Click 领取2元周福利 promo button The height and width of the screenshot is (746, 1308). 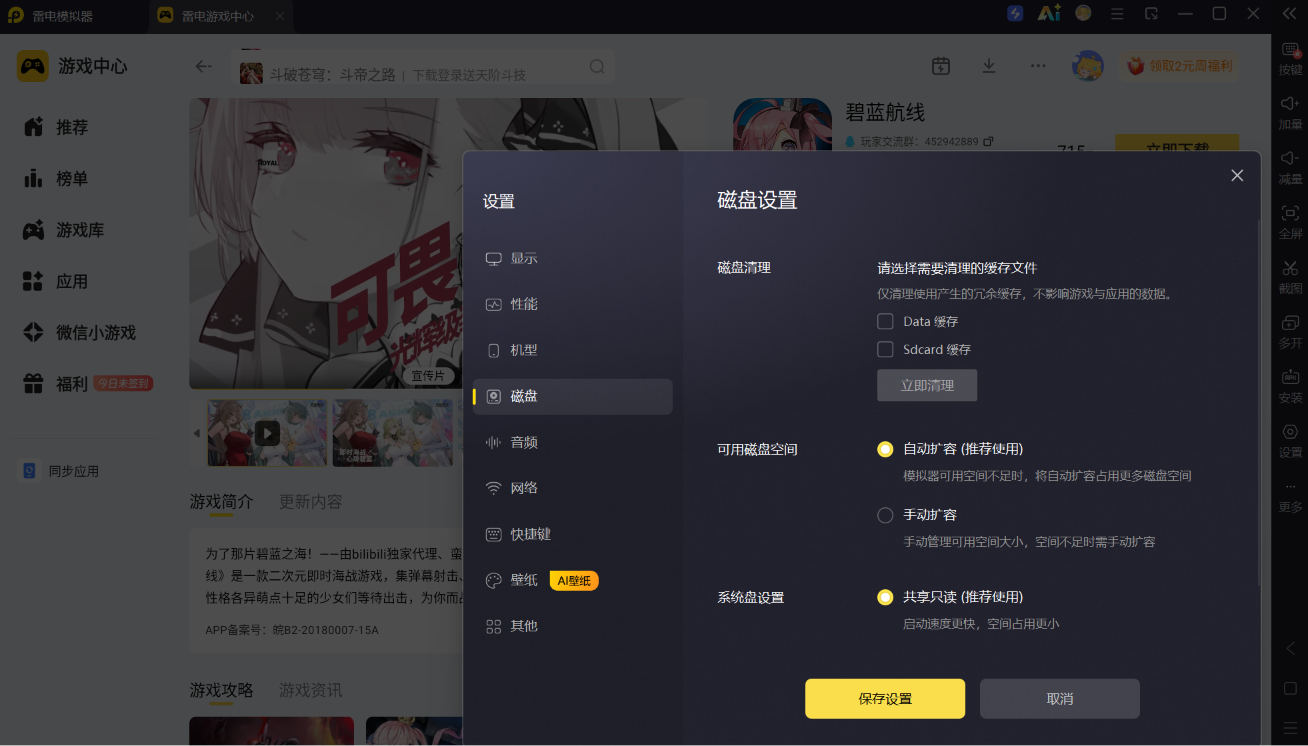(1180, 66)
